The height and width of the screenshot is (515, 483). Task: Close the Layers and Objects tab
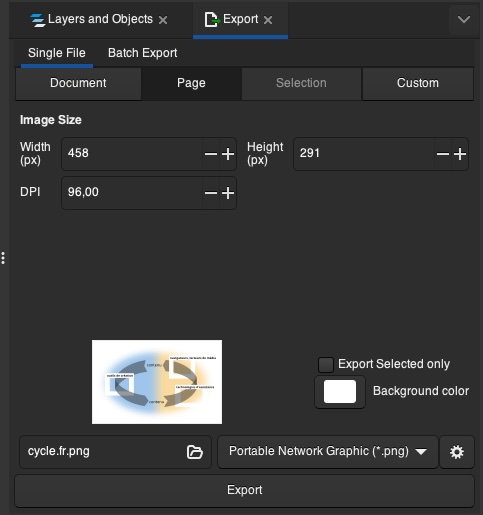point(163,20)
